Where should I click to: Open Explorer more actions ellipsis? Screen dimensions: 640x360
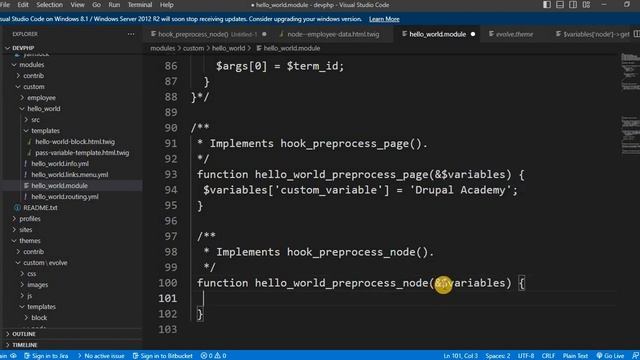coord(131,34)
